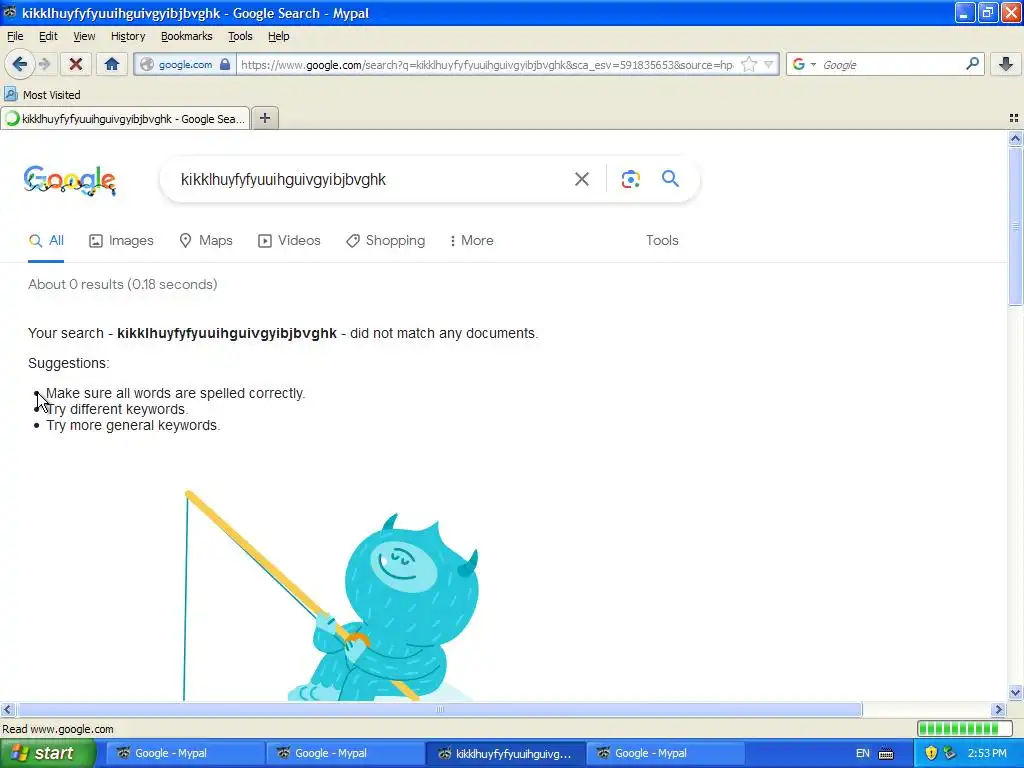Click the yellow security shield tray icon
The width and height of the screenshot is (1024, 768).
coord(931,754)
